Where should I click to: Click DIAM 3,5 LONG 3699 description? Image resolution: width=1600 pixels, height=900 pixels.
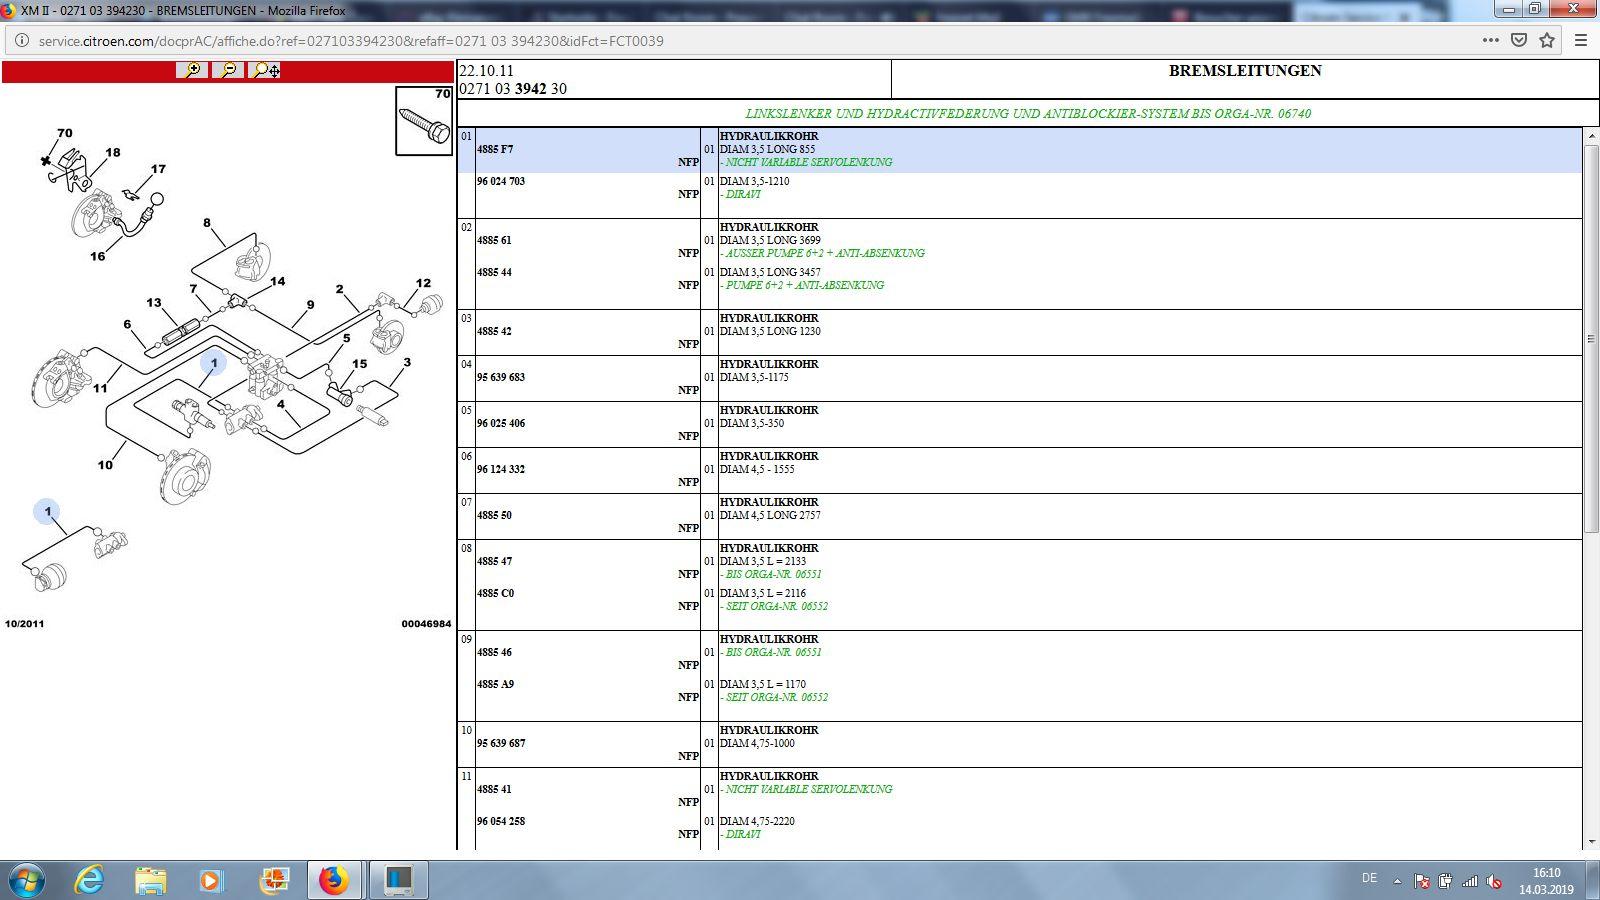(x=770, y=240)
